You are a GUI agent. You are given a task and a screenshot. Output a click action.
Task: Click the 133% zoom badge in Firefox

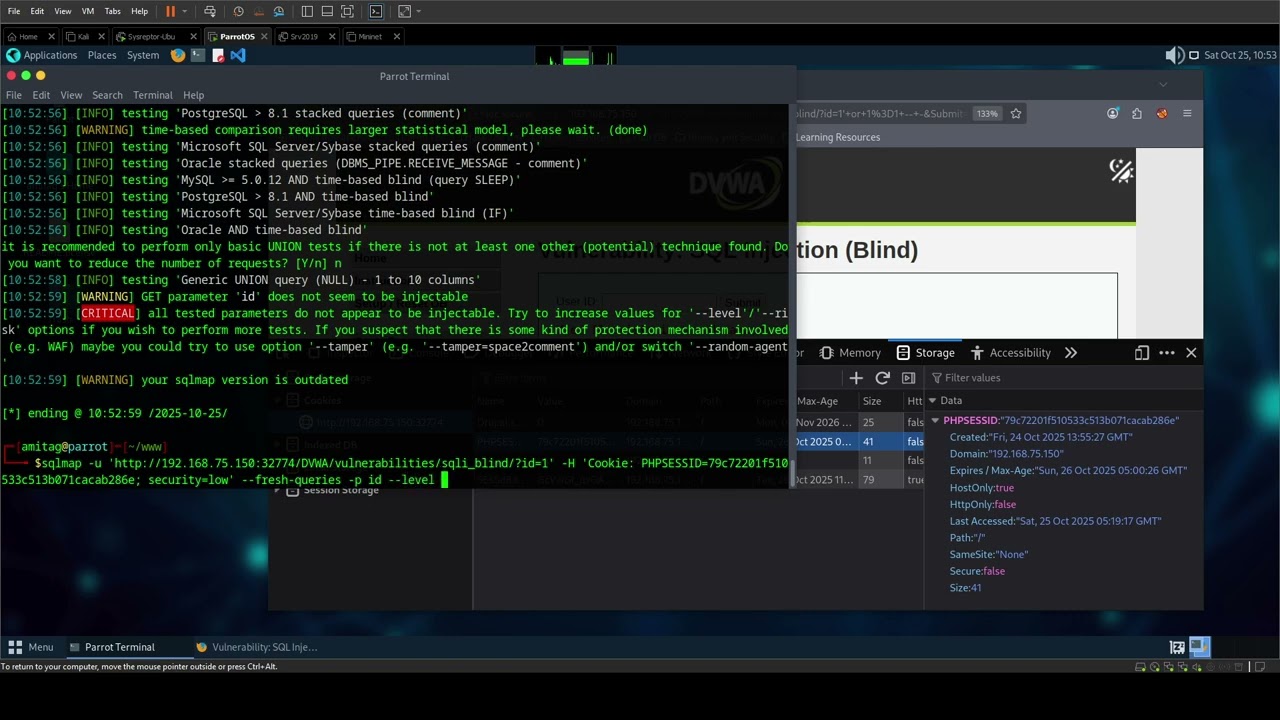(x=987, y=114)
